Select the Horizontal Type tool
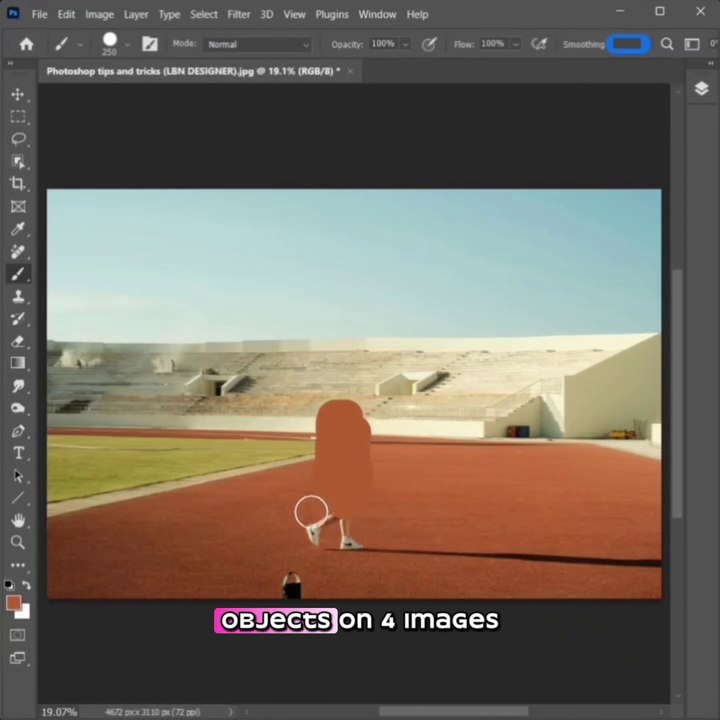This screenshot has height=720, width=720. (x=17, y=453)
